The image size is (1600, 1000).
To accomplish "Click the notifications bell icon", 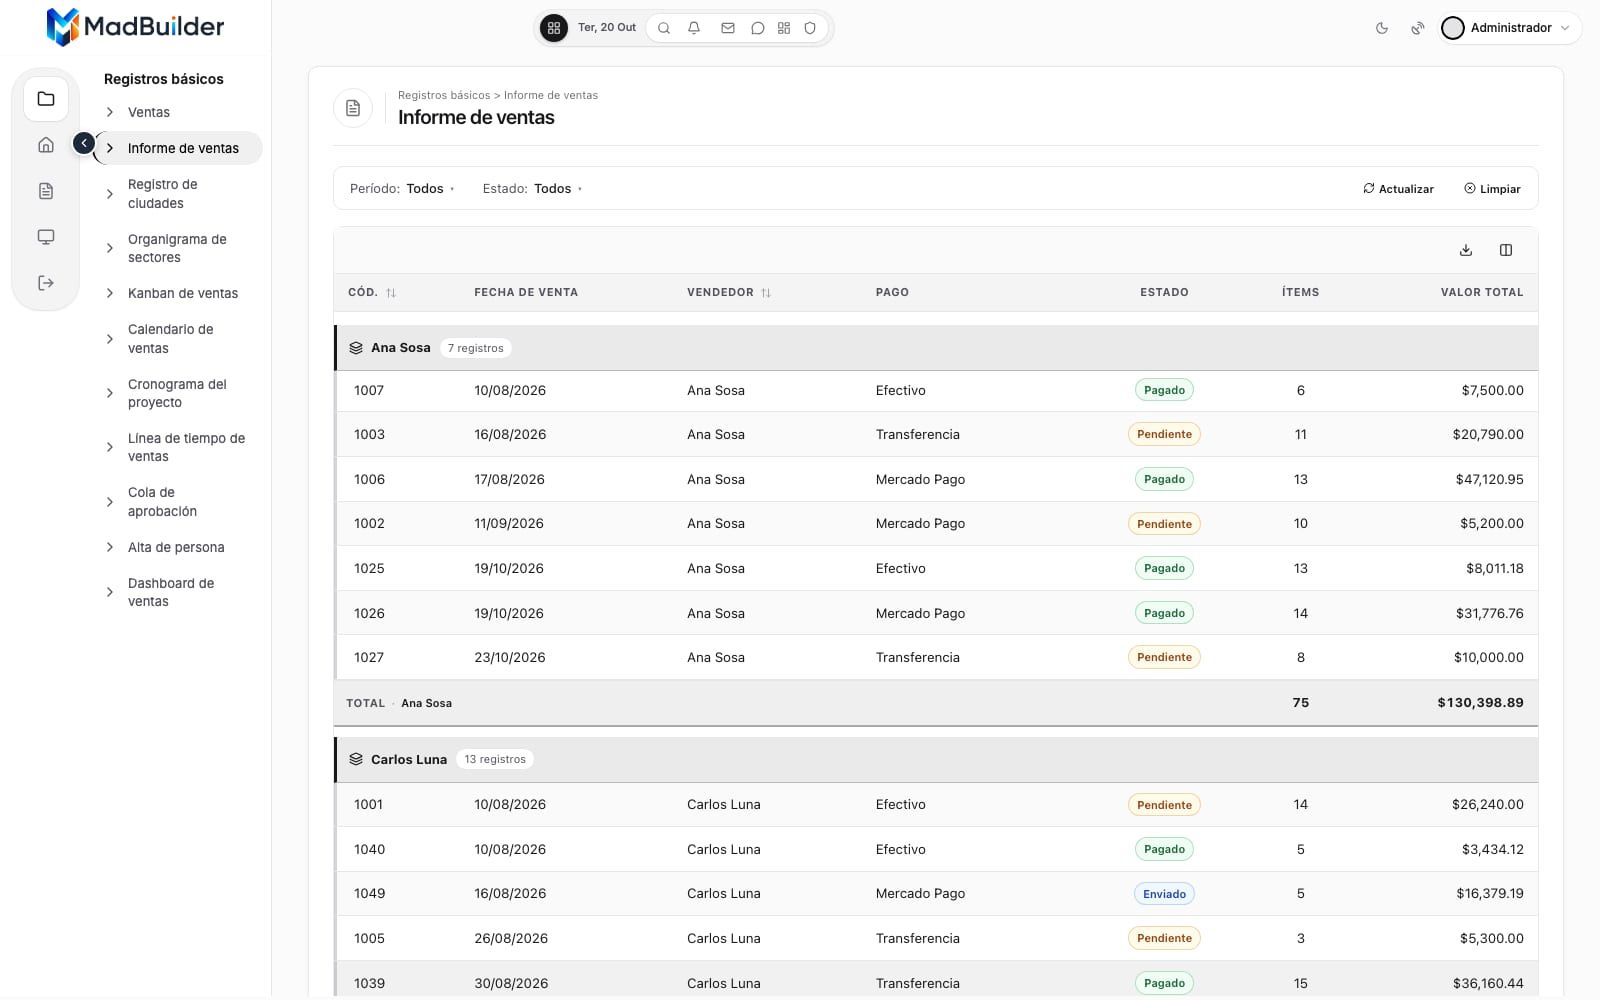I will (x=694, y=28).
